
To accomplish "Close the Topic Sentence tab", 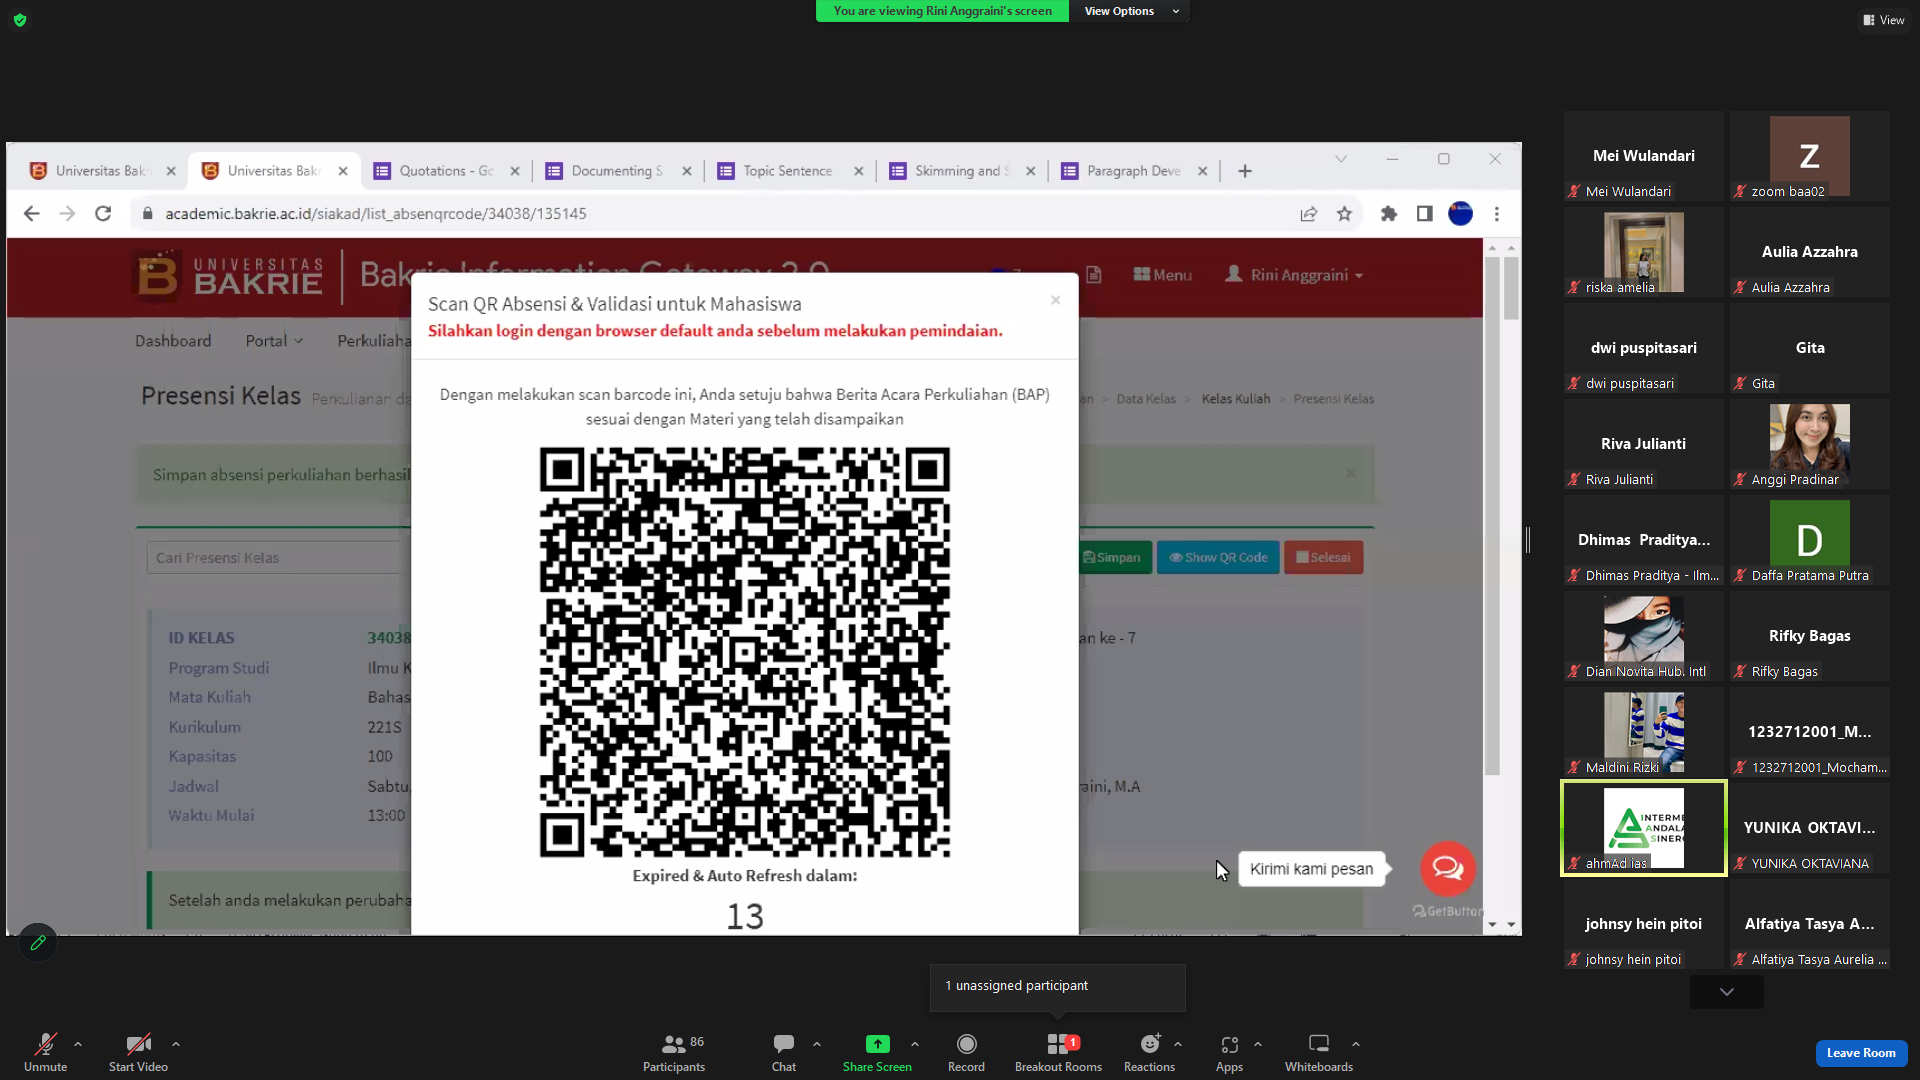I will point(858,171).
